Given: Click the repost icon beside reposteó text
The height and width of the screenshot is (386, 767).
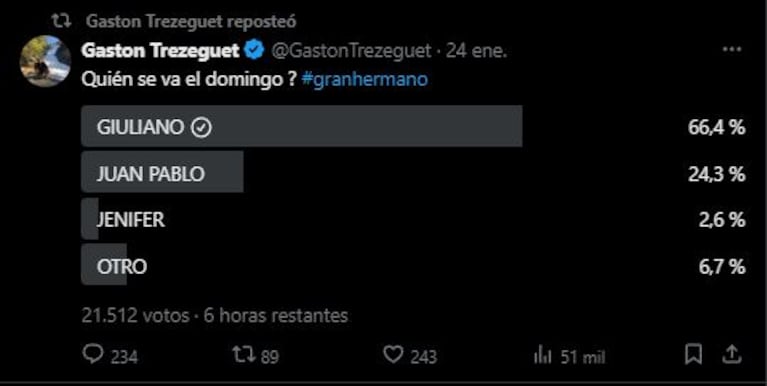Looking at the screenshot, I should tap(62, 21).
